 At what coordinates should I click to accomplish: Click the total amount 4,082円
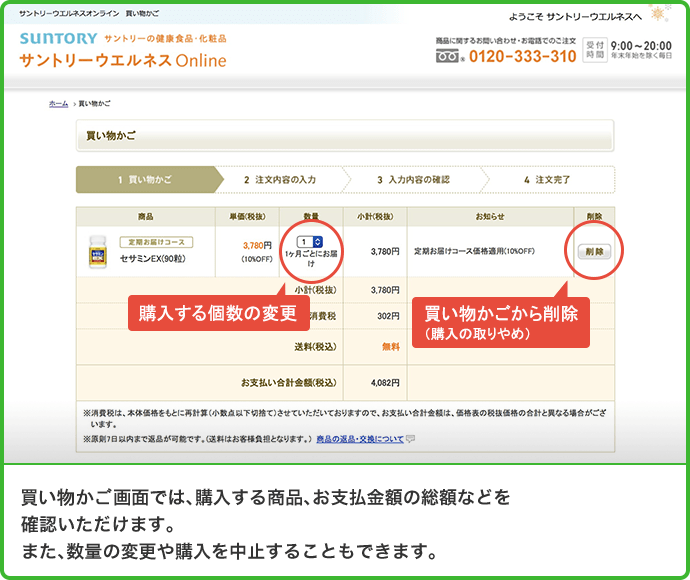(385, 383)
